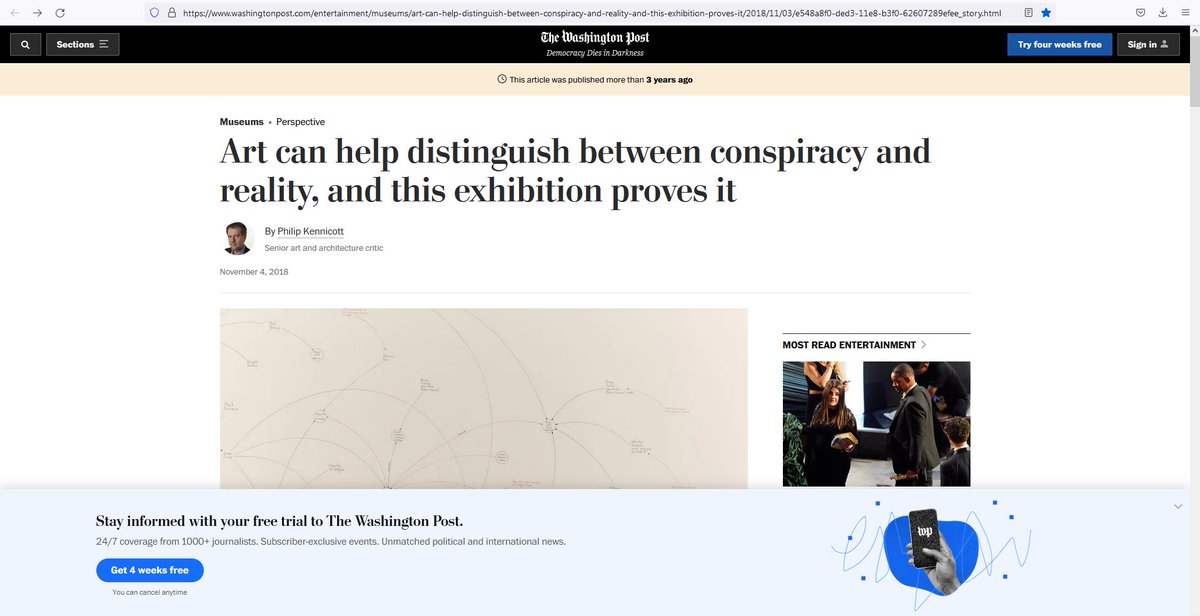This screenshot has width=1200, height=616.
Task: Open author Philip Kennicott's page
Action: click(x=310, y=231)
